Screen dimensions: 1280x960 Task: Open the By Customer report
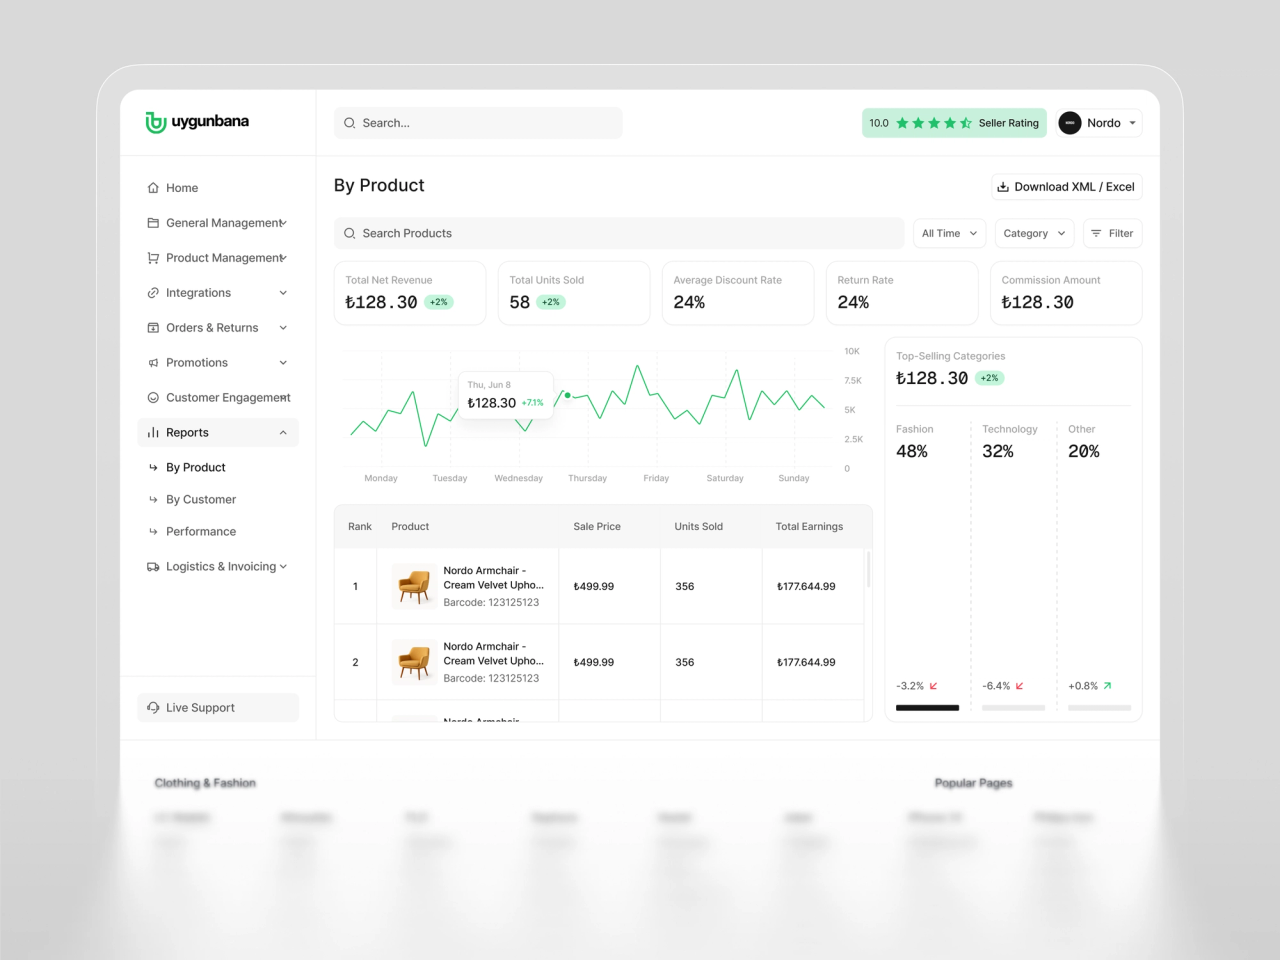pos(201,499)
